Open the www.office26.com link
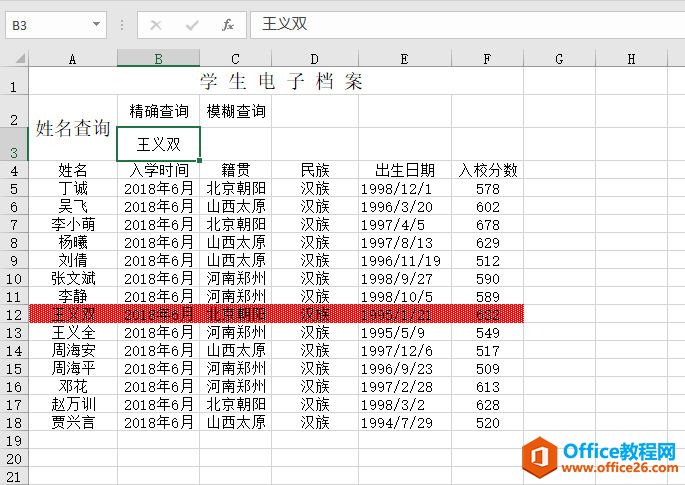The height and width of the screenshot is (485, 685). pyautogui.click(x=620, y=470)
